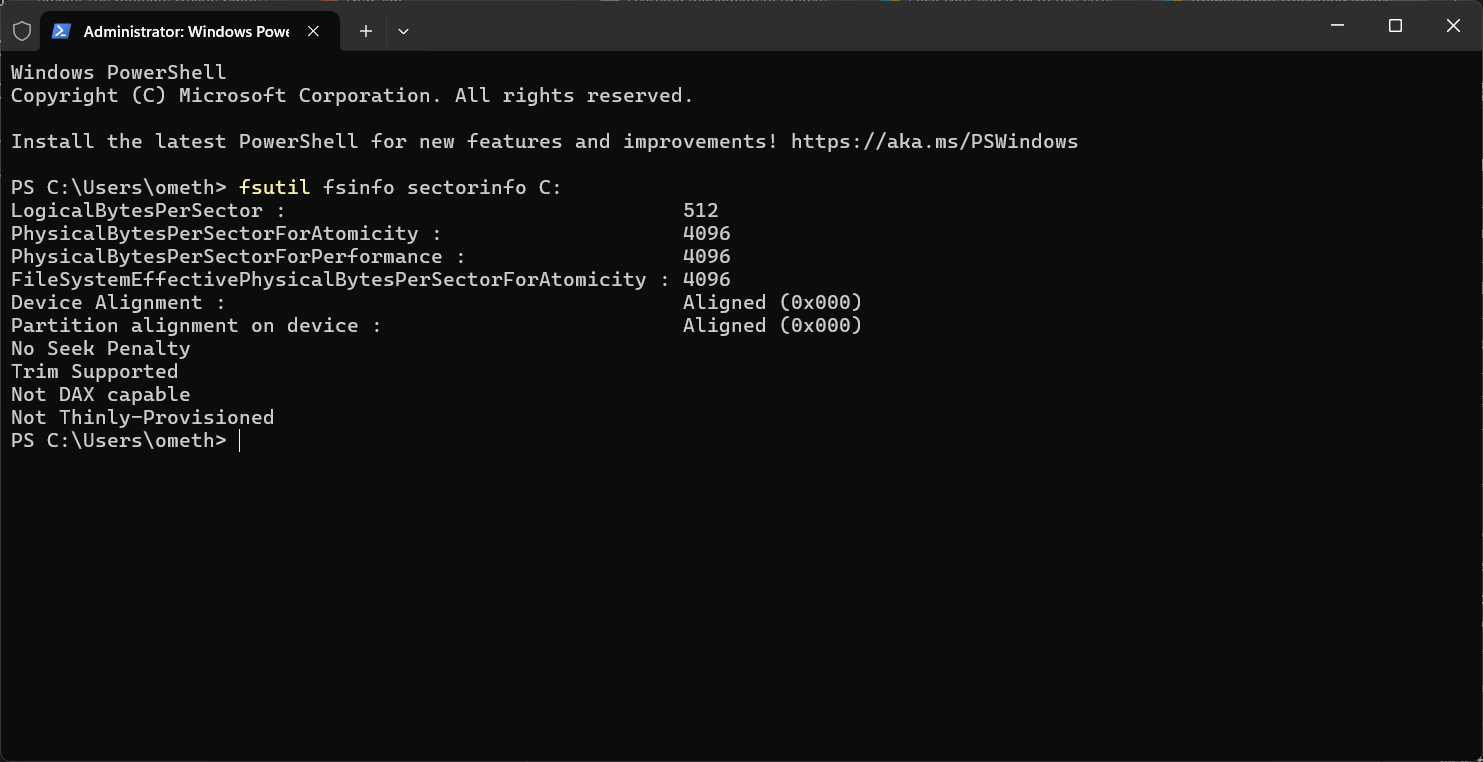Open the https://aka.ms/PSWindows link

[x=934, y=141]
